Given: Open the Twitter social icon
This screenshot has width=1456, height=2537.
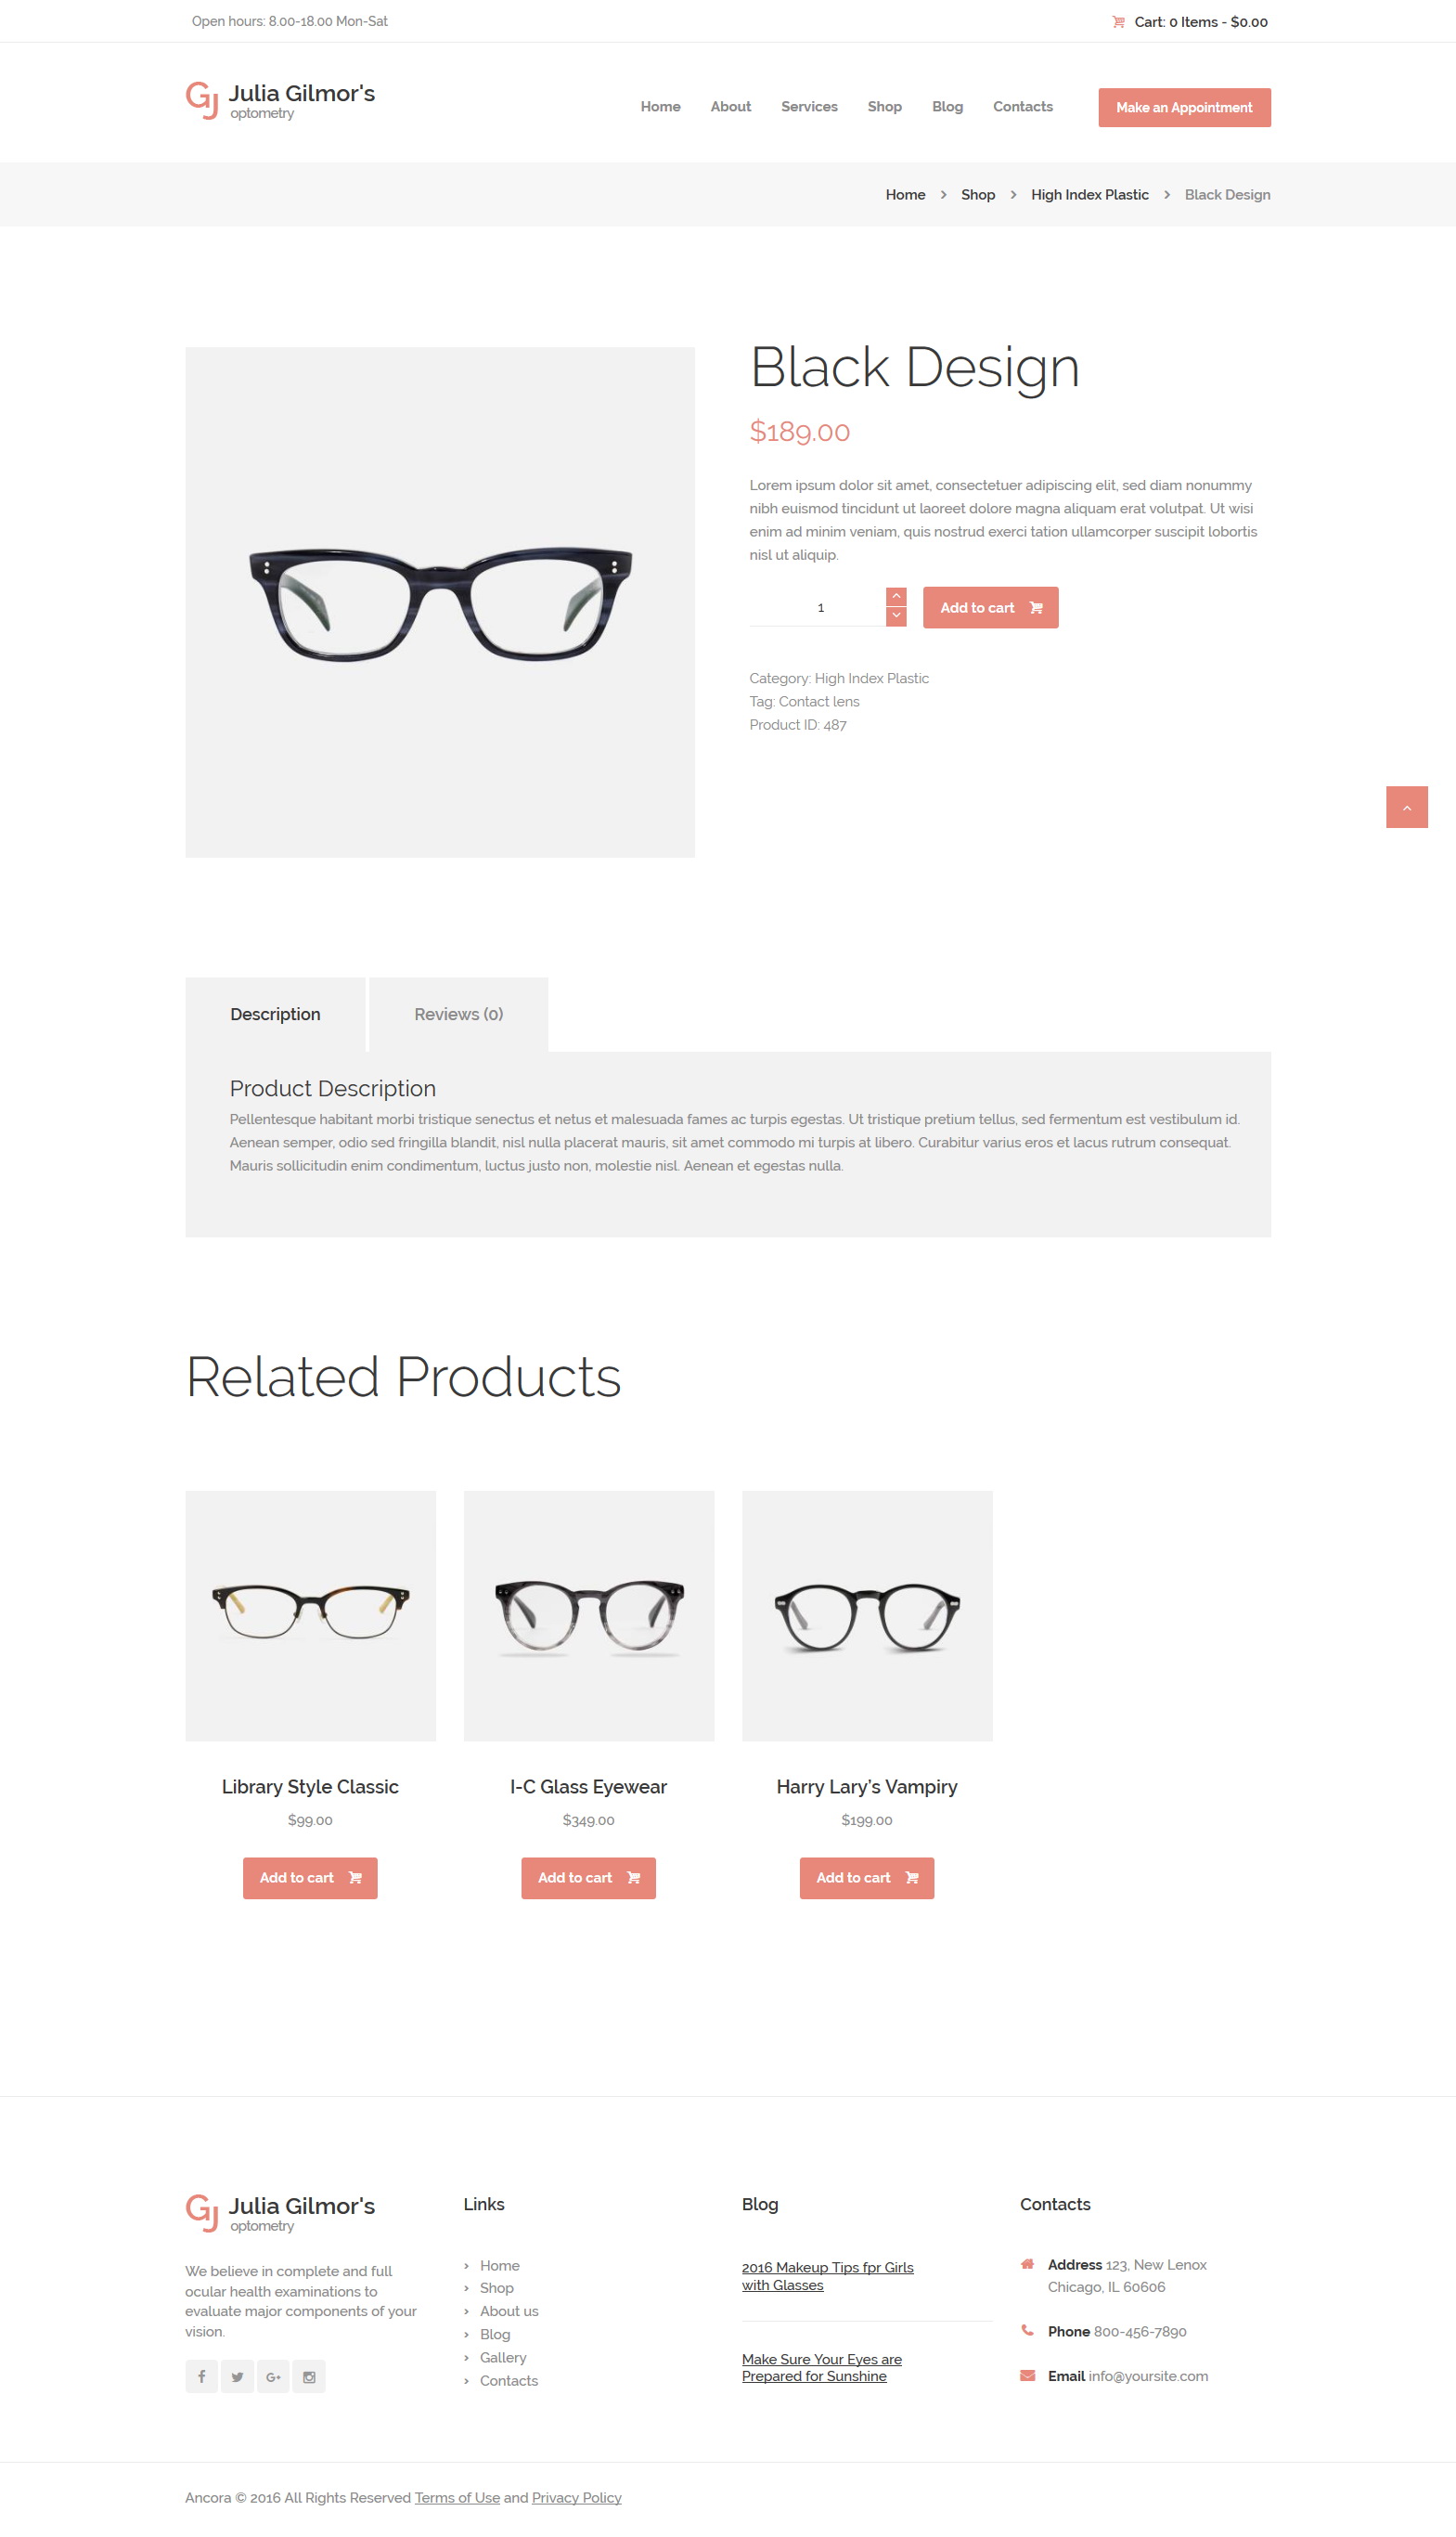Looking at the screenshot, I should [x=237, y=2375].
